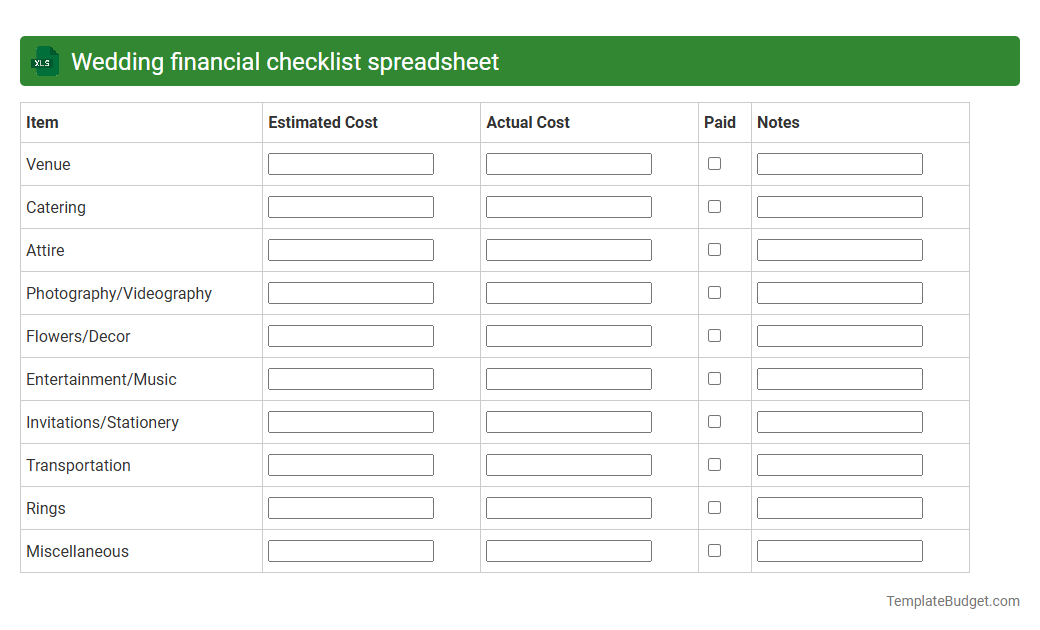Click the Notes field for Miscellaneous

(839, 550)
